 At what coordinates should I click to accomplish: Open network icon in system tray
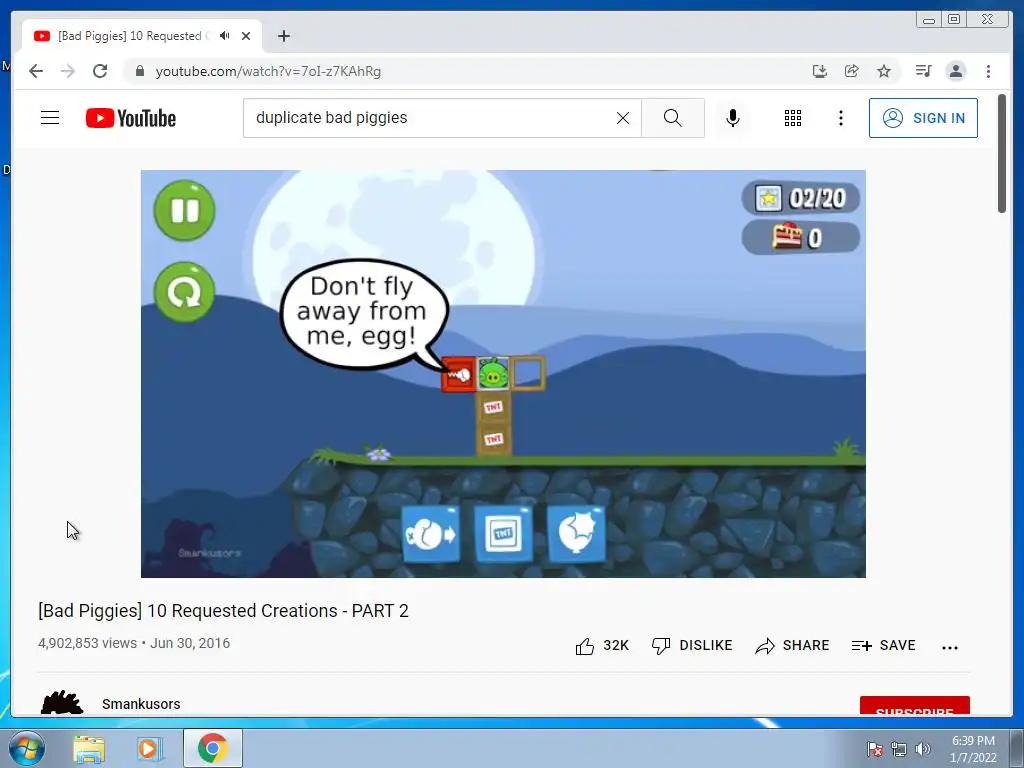899,749
